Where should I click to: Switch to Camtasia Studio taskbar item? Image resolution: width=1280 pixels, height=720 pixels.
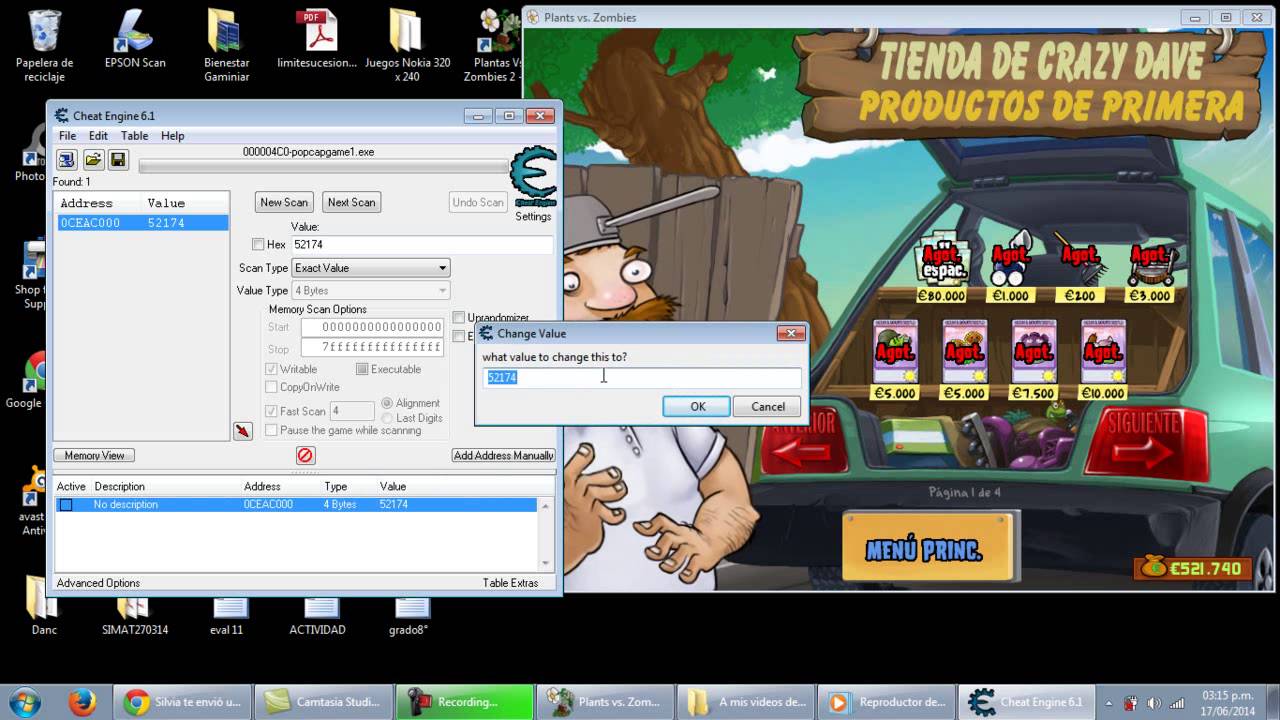pyautogui.click(x=322, y=702)
